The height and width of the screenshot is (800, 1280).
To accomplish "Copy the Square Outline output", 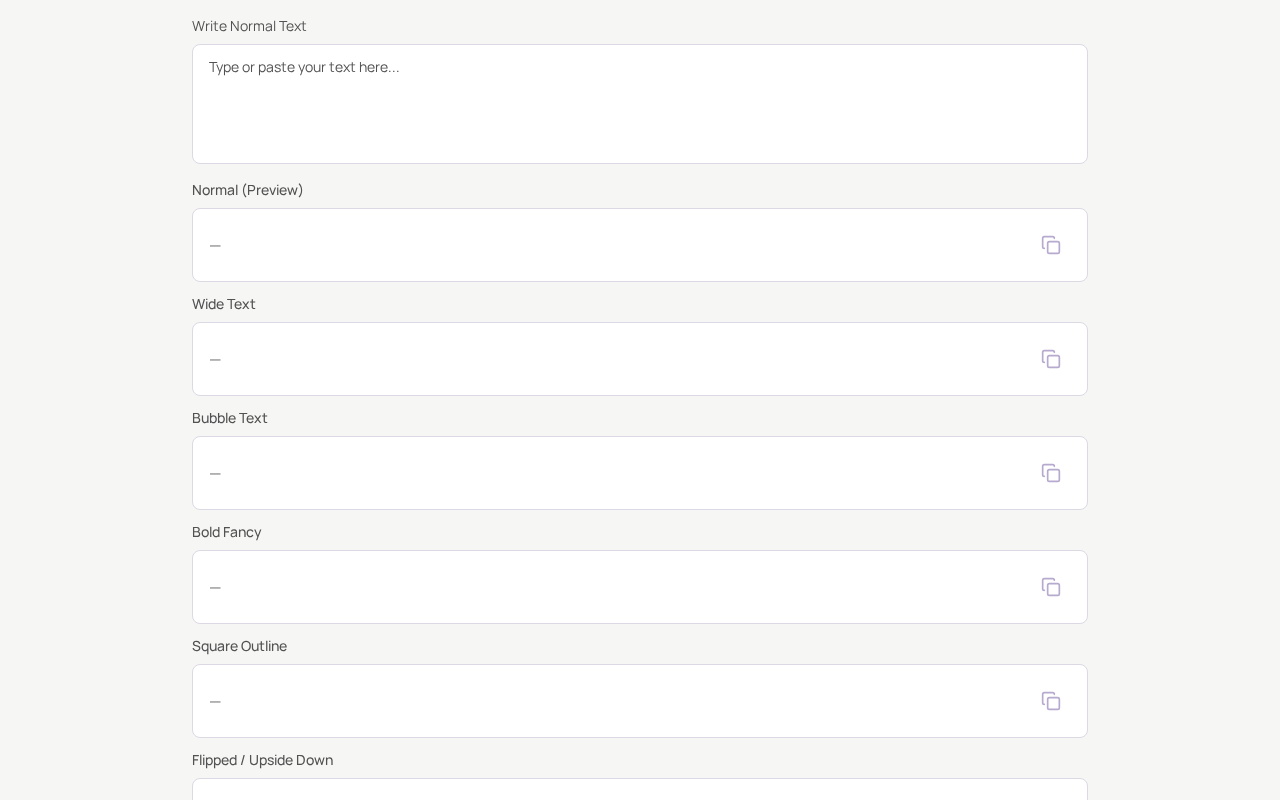I will point(1051,701).
